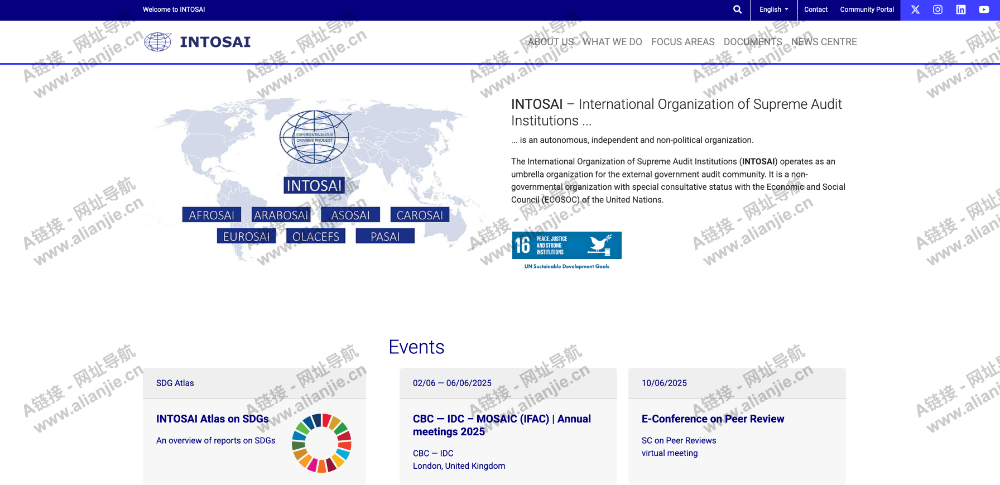Click 'UN Sustainable Development Goals' caption
This screenshot has width=1000, height=485.
566,265
